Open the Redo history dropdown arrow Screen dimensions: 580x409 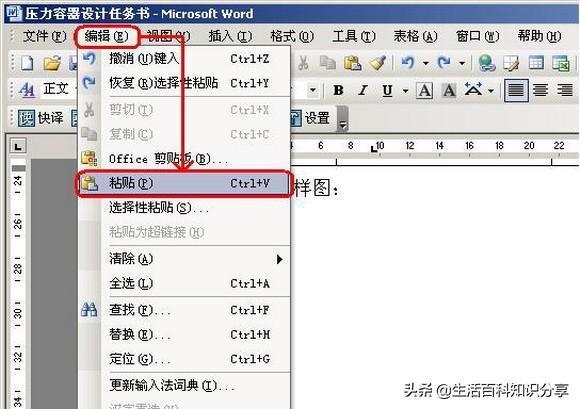(462, 63)
